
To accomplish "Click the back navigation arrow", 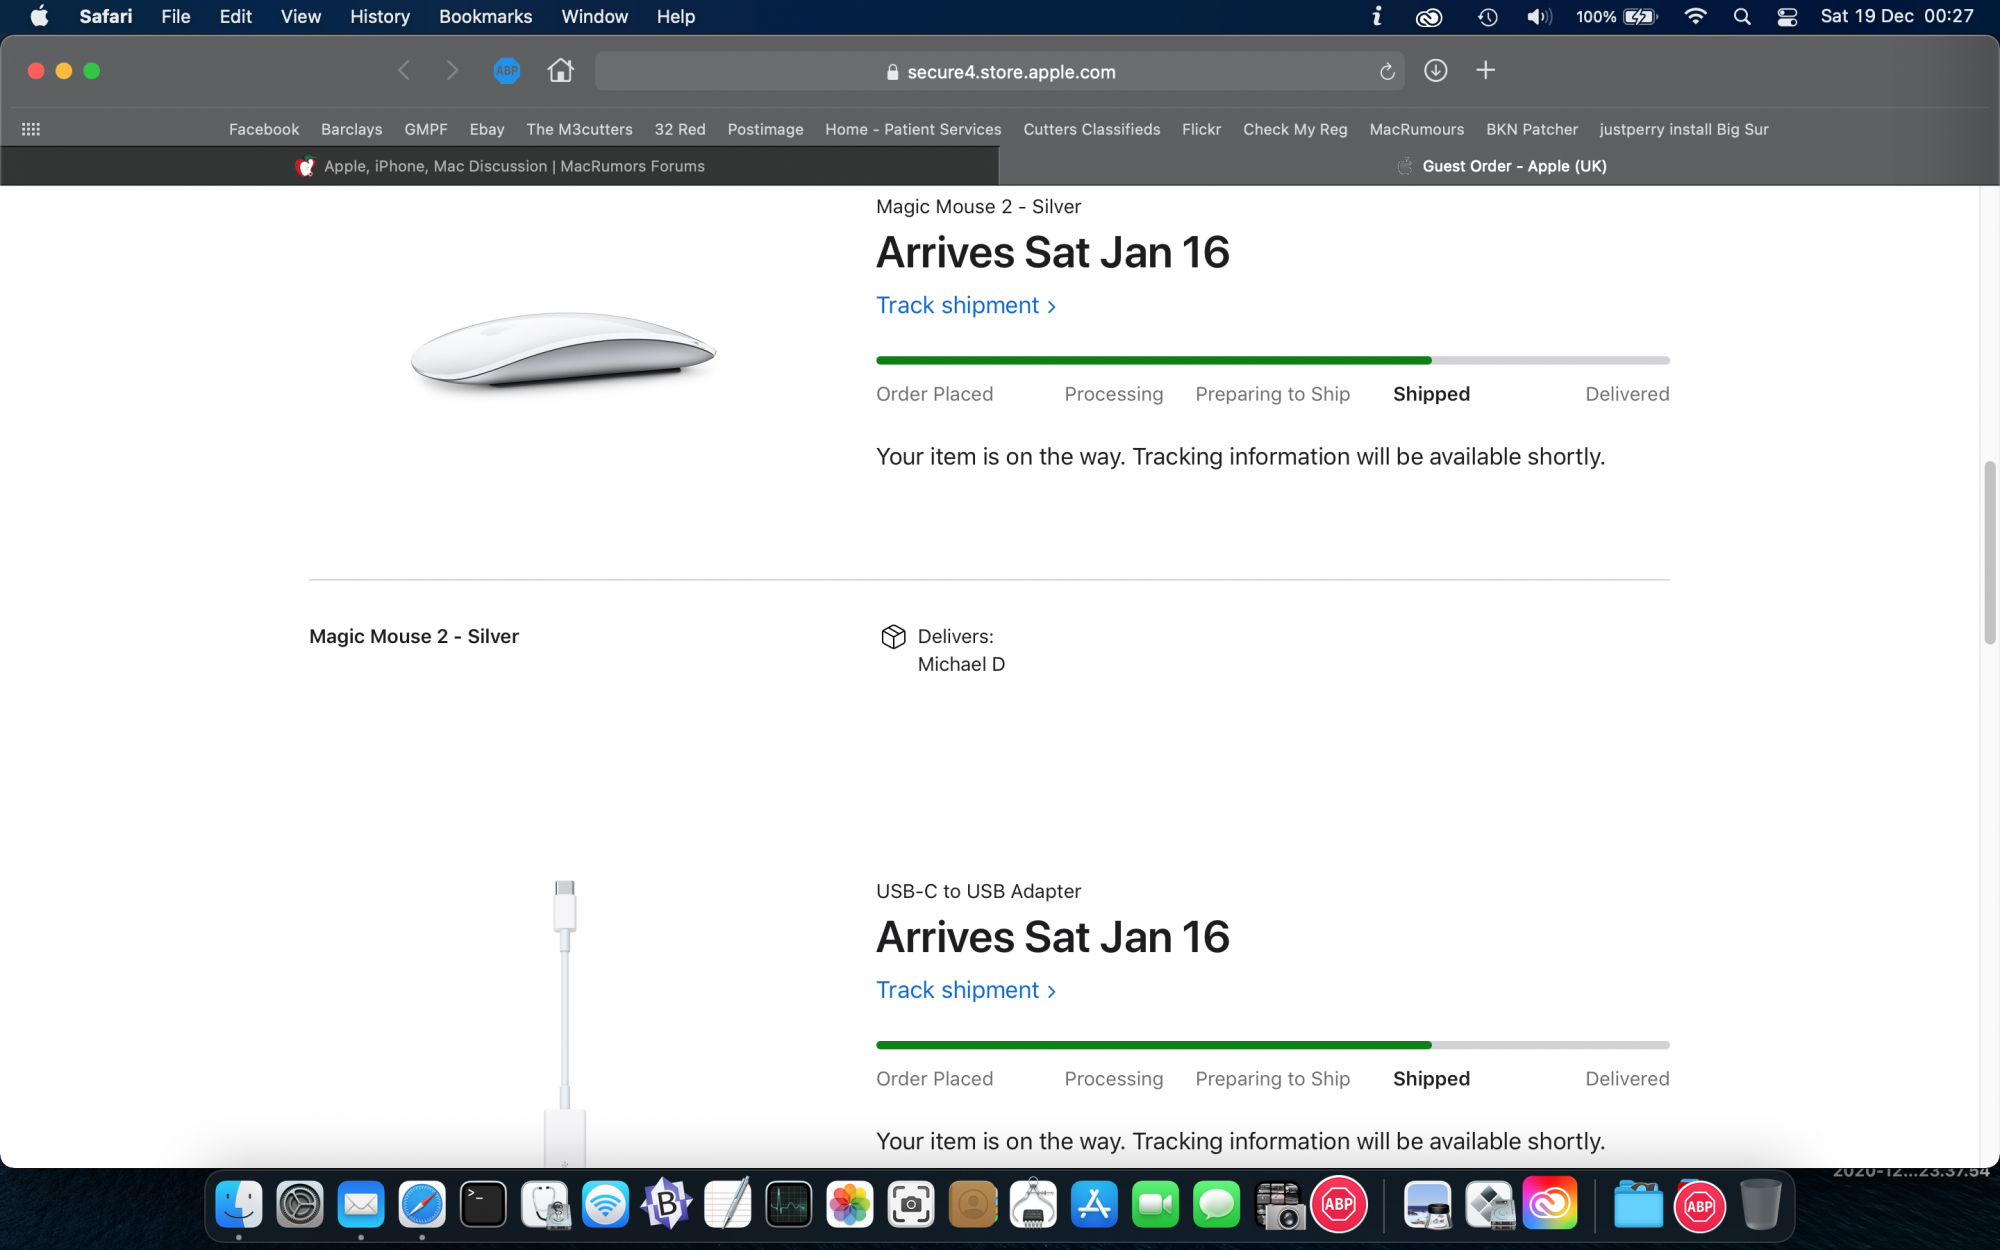I will pyautogui.click(x=404, y=71).
